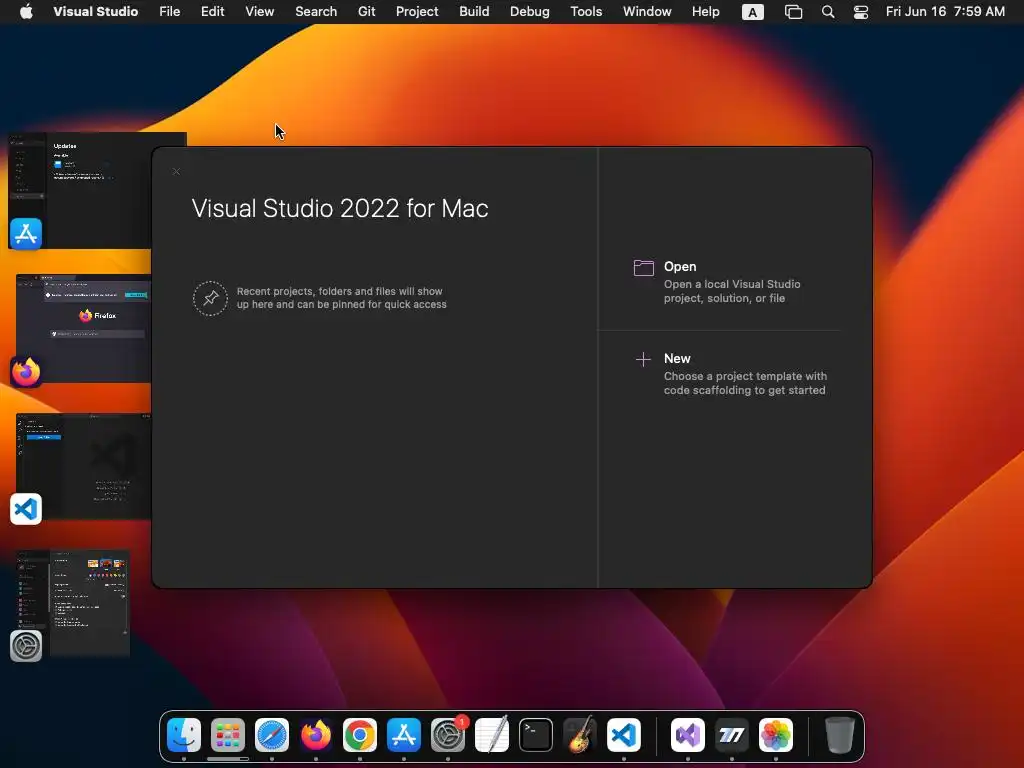Close the Visual Studio start window
This screenshot has width=1024, height=768.
tap(176, 172)
